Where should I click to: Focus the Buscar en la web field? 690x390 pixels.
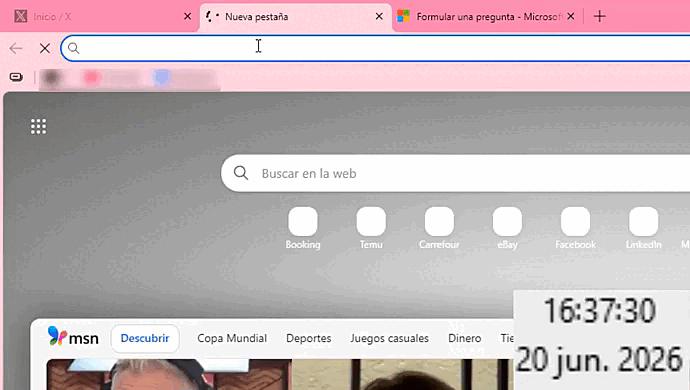pos(455,173)
